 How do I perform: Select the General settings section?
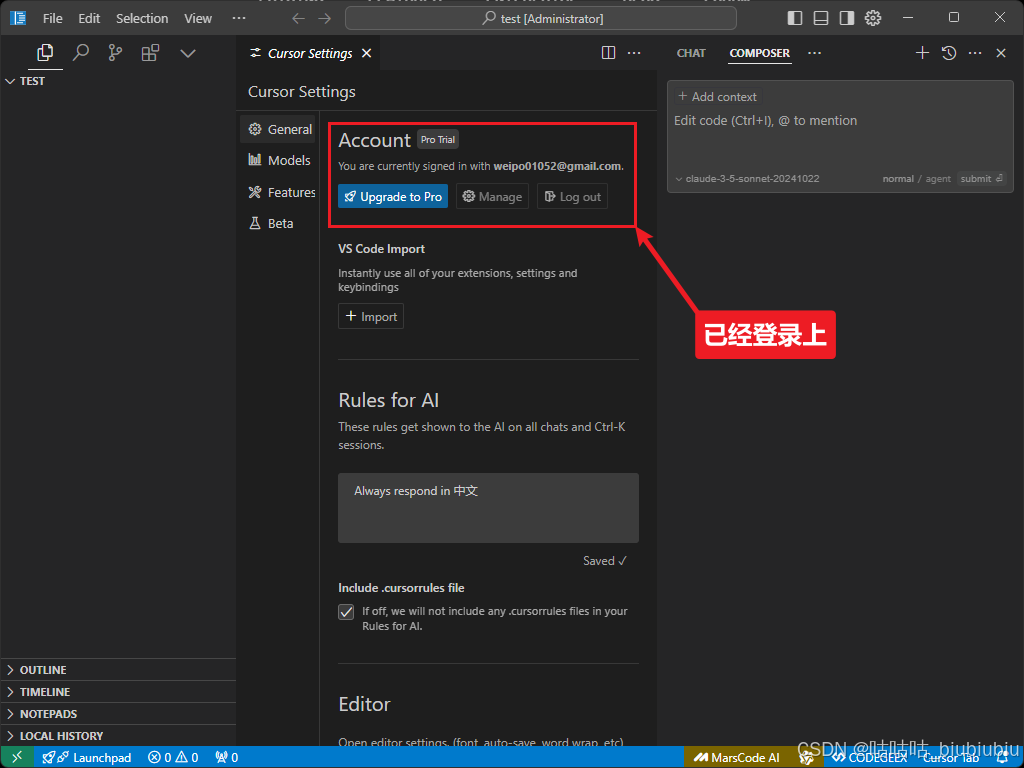[x=280, y=129]
